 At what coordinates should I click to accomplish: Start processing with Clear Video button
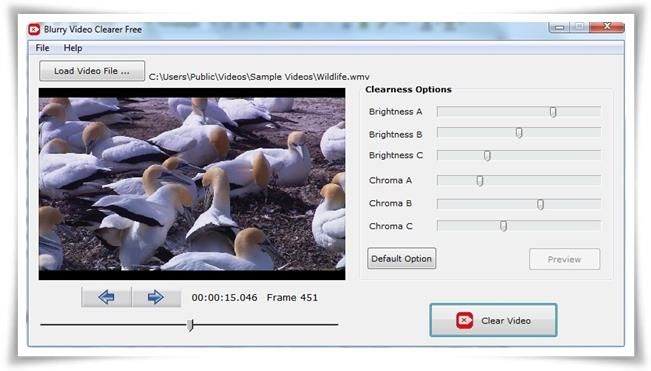tap(493, 320)
